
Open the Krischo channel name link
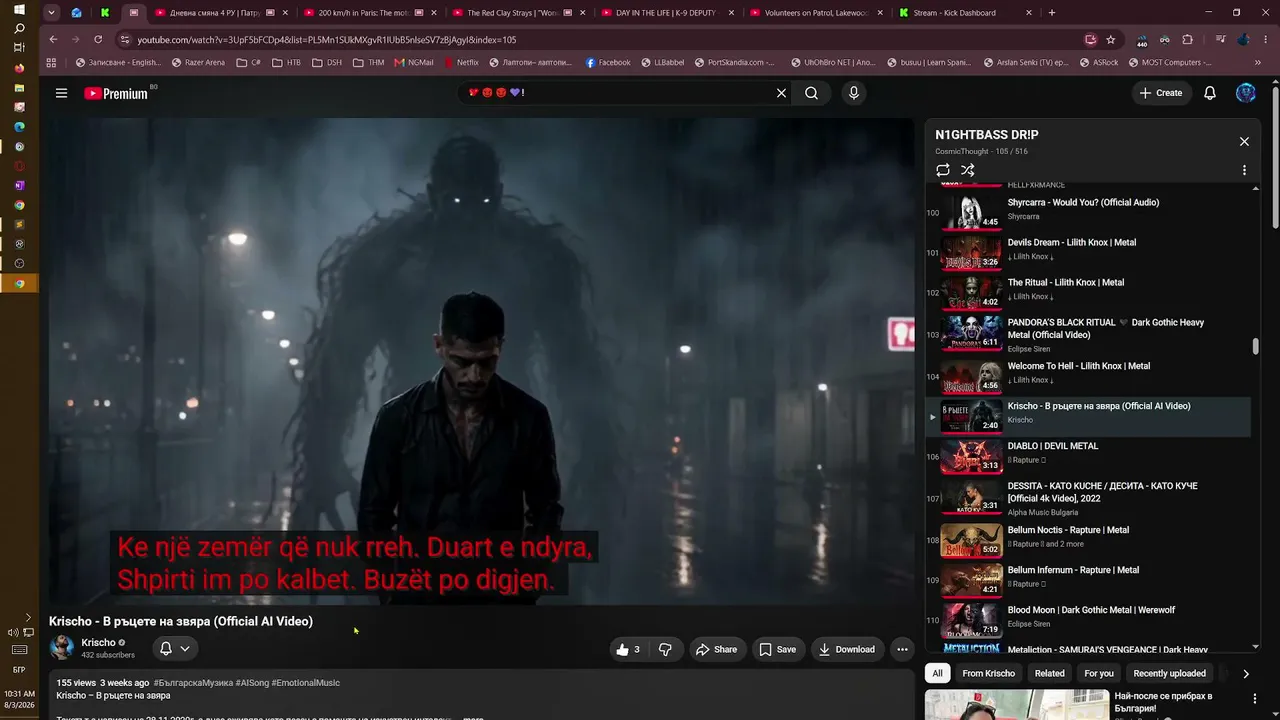pos(98,643)
